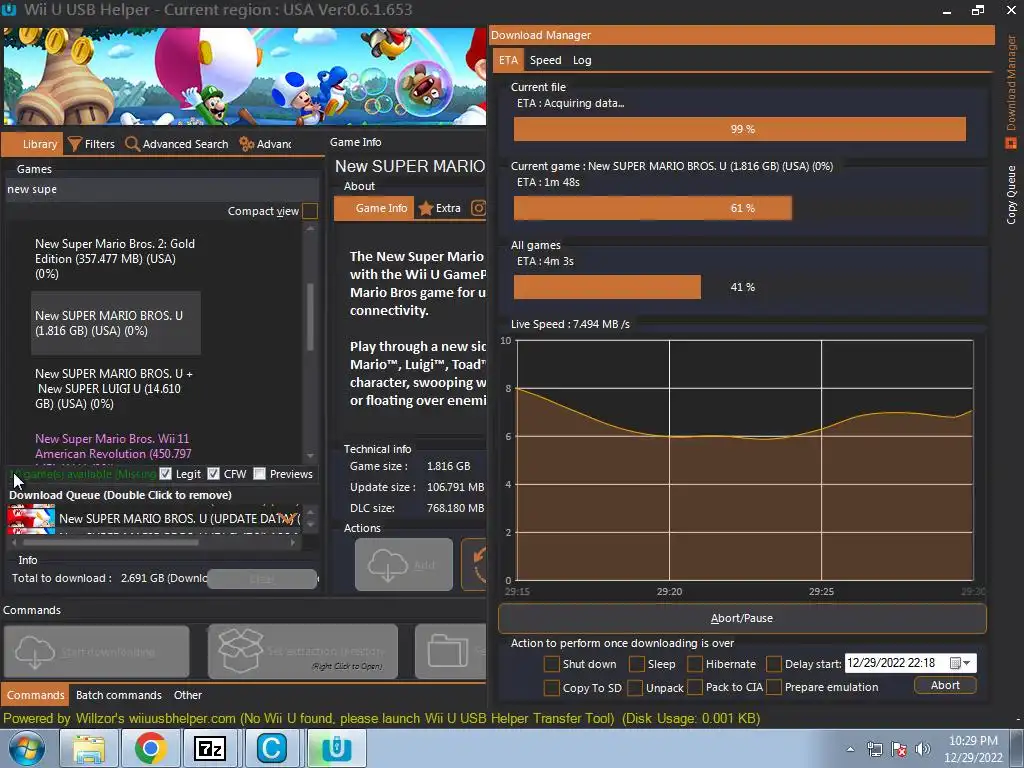Open File Explorer from taskbar
This screenshot has height=768, width=1024.
[x=88, y=748]
